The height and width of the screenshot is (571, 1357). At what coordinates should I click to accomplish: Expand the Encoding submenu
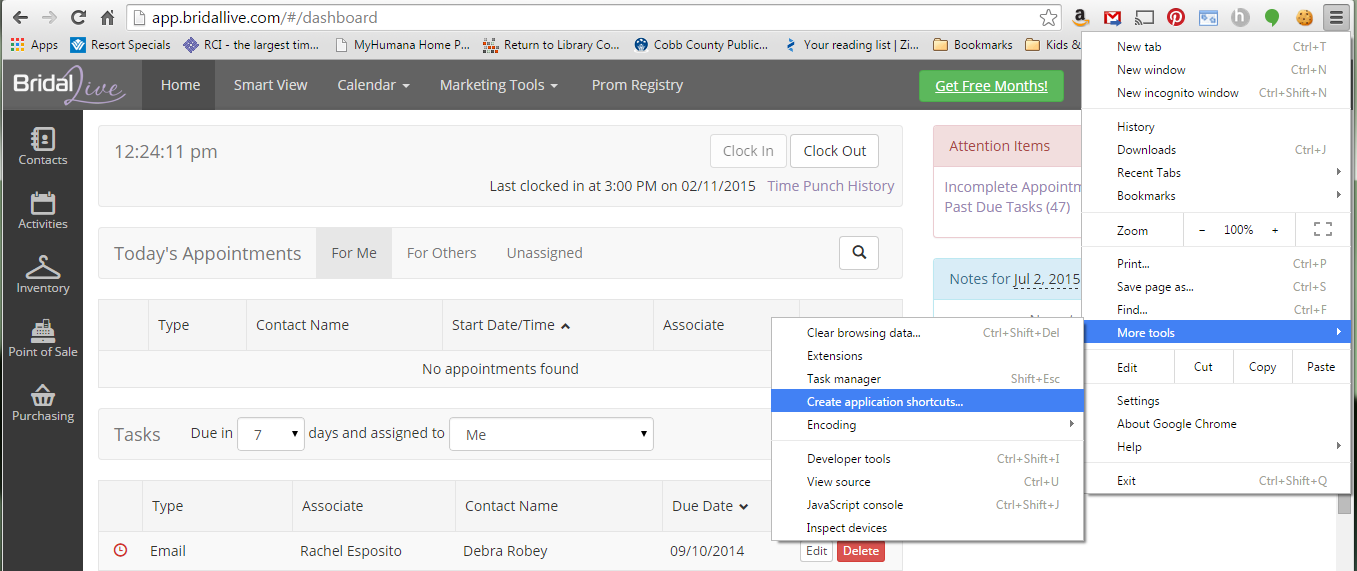click(927, 425)
